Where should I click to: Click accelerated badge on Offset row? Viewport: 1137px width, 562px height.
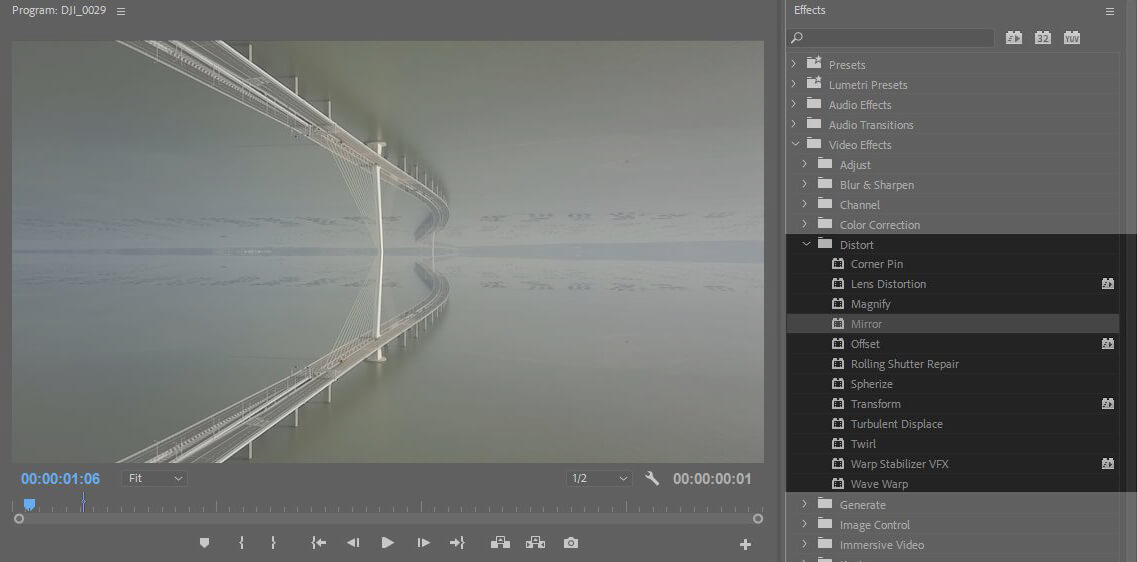[x=1107, y=344]
